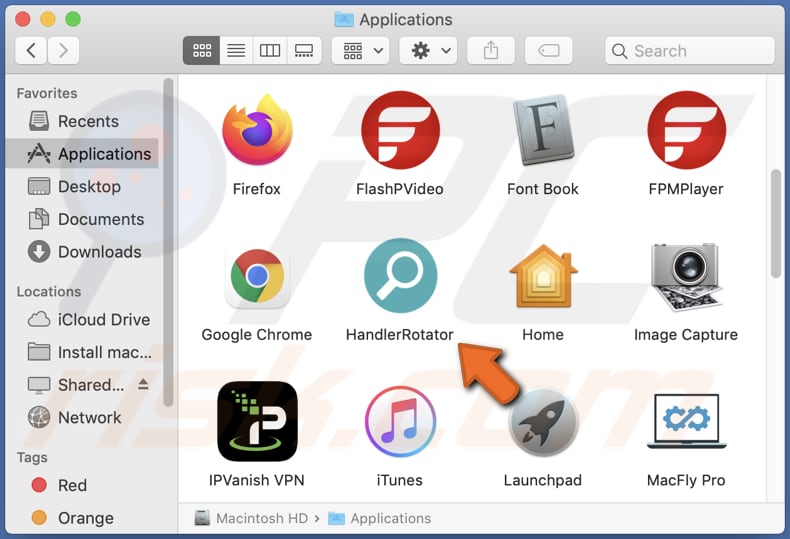Open Downloads in the sidebar
790x539 pixels.
point(83,252)
